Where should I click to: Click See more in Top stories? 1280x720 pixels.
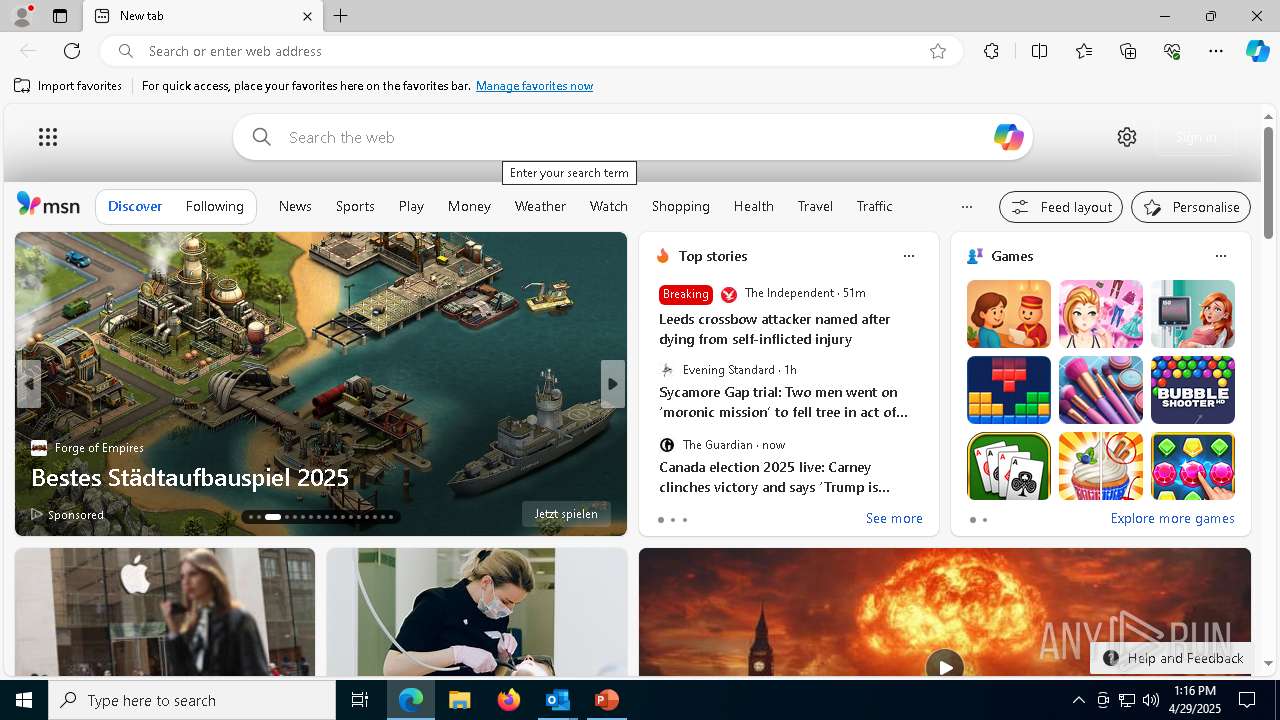click(x=894, y=518)
